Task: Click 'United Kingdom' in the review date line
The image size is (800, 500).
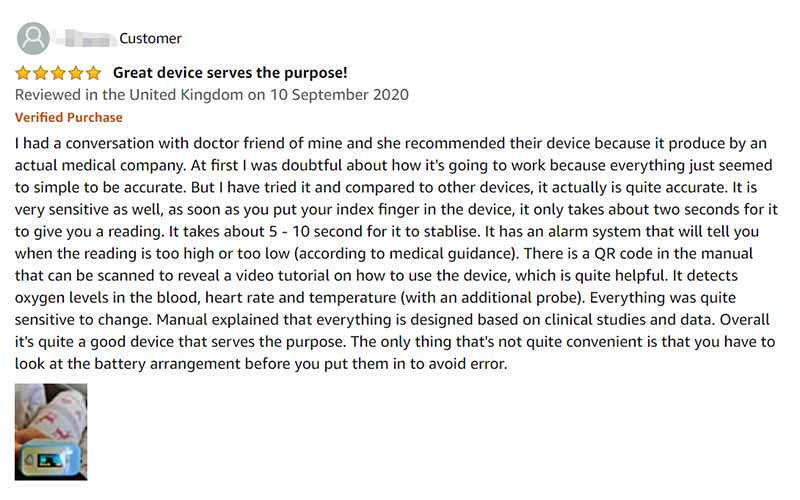Action: click(186, 95)
